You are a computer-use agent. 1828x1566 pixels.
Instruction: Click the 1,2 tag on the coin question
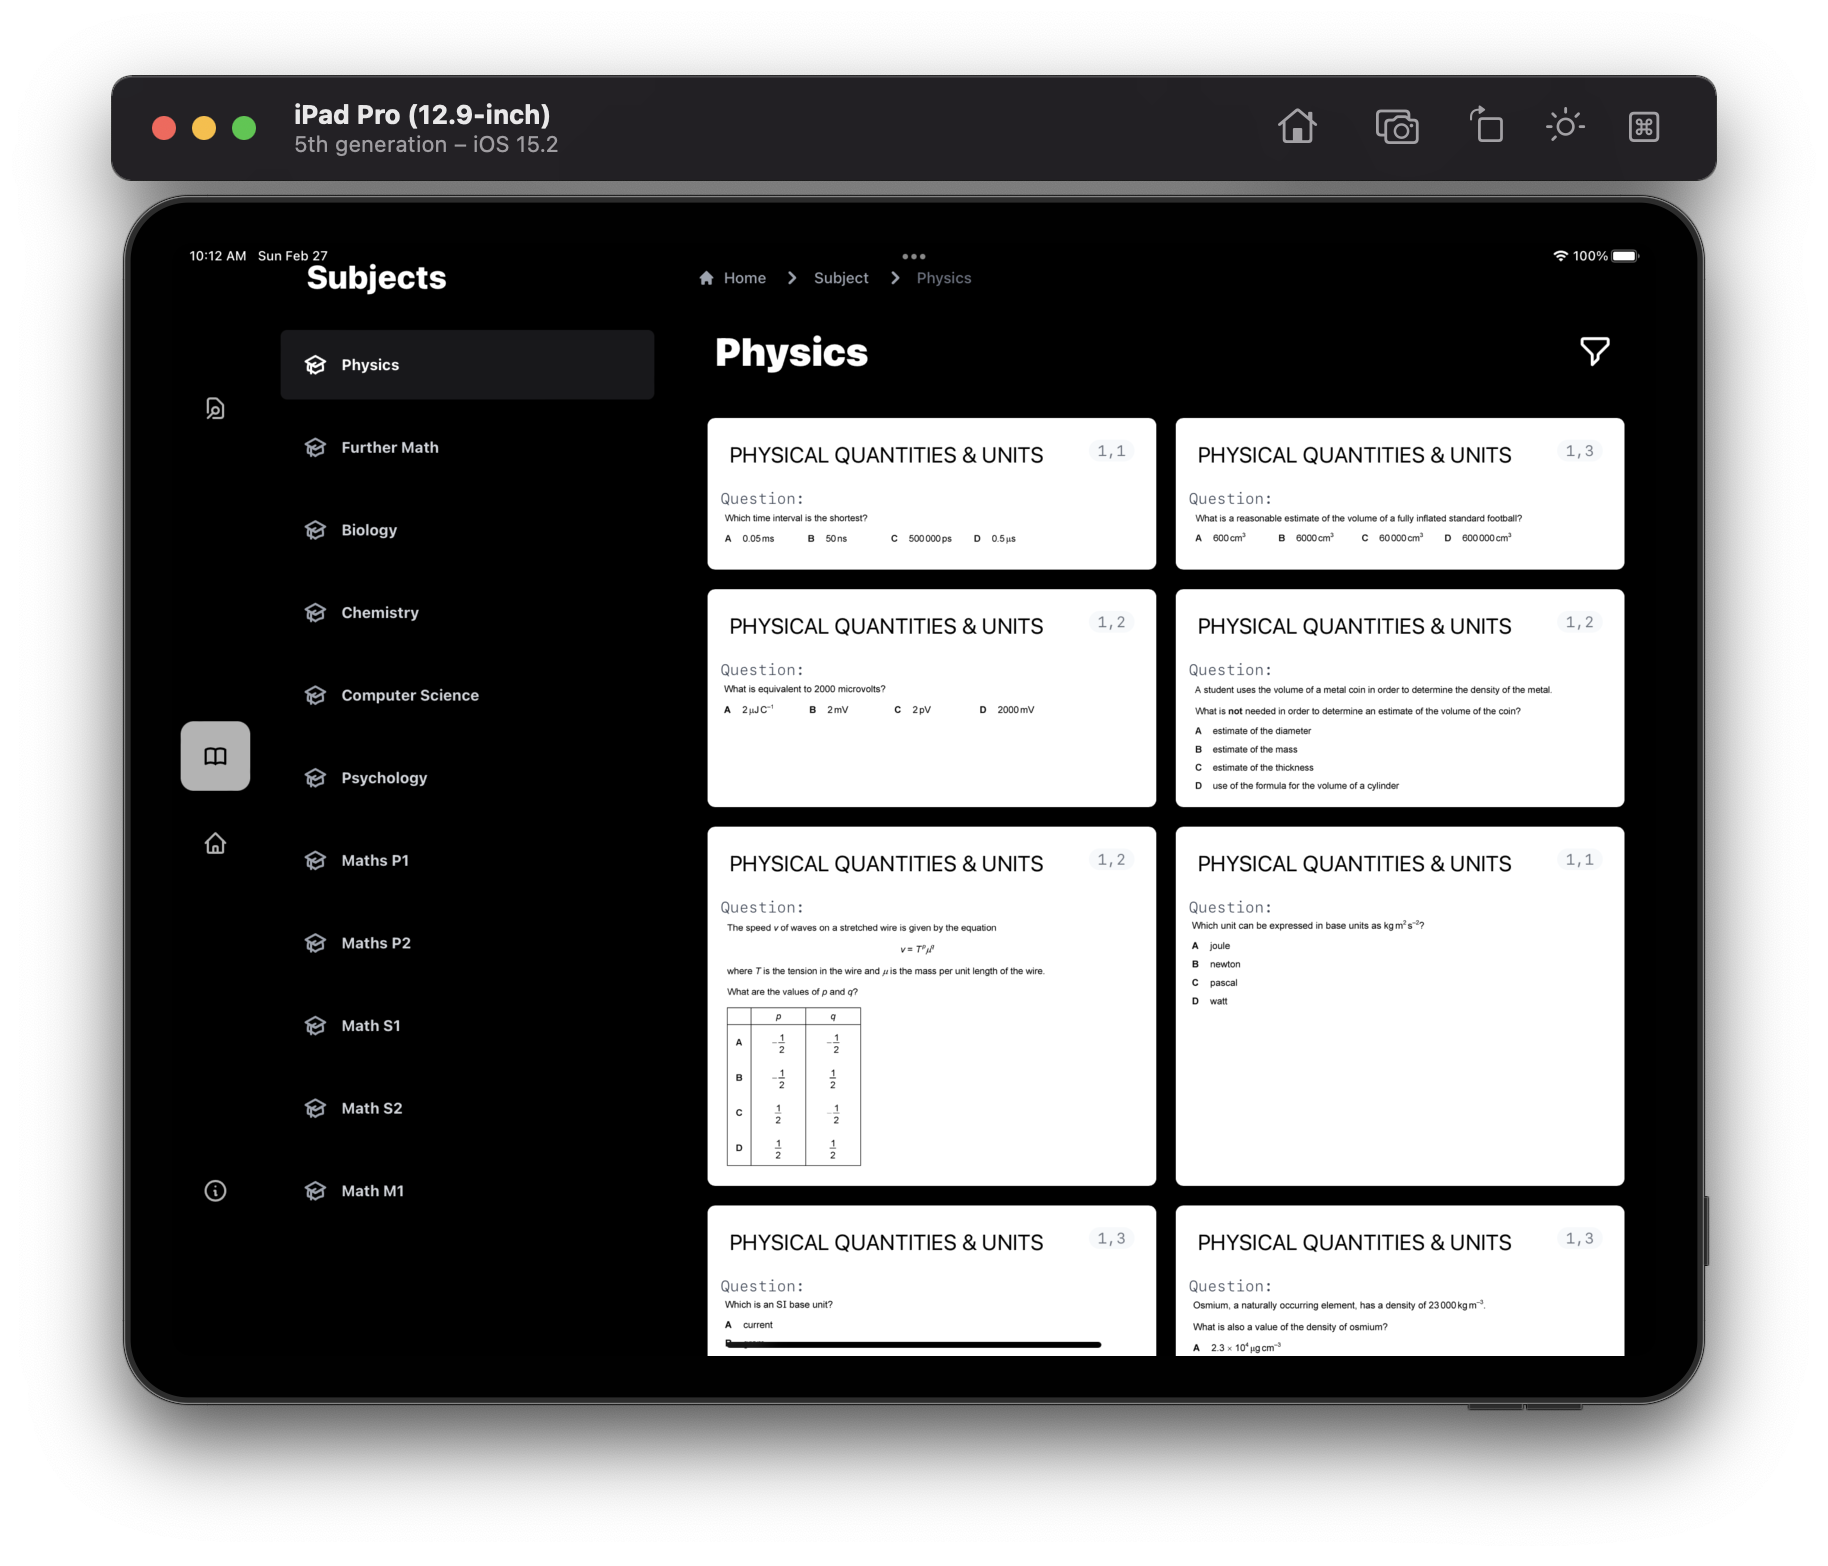point(1579,622)
